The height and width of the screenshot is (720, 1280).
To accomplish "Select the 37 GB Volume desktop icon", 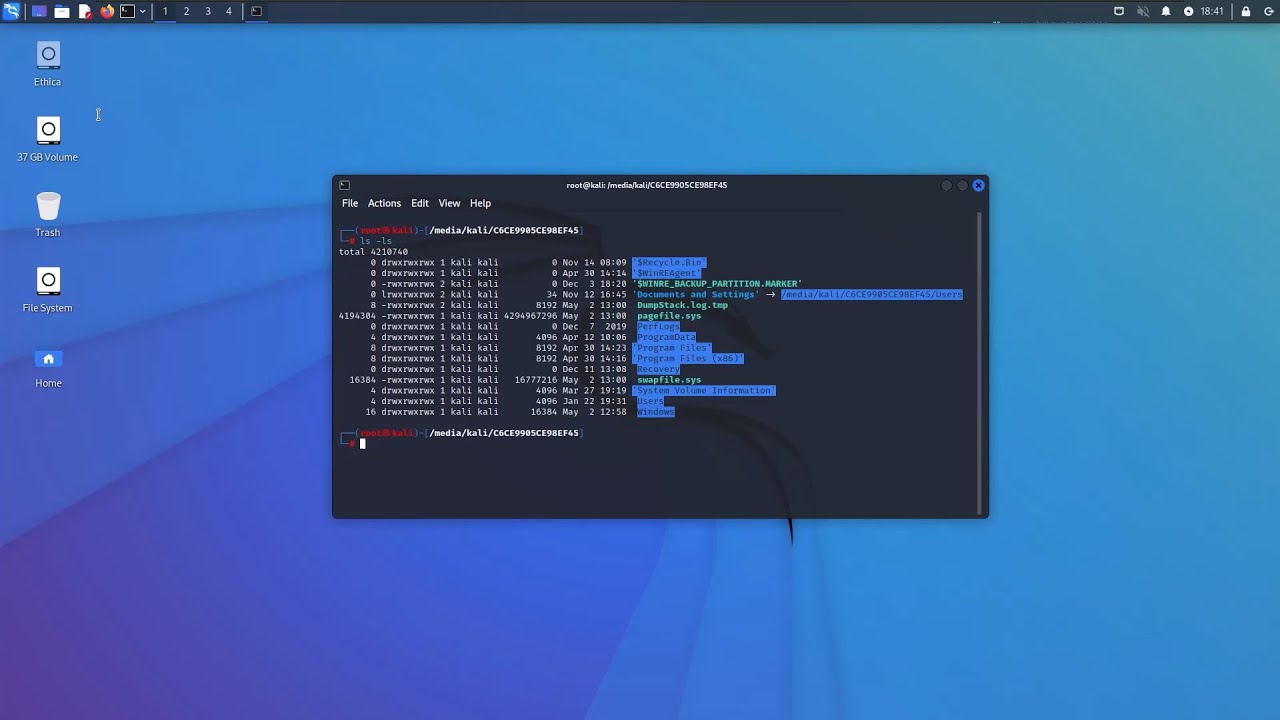I will [48, 139].
